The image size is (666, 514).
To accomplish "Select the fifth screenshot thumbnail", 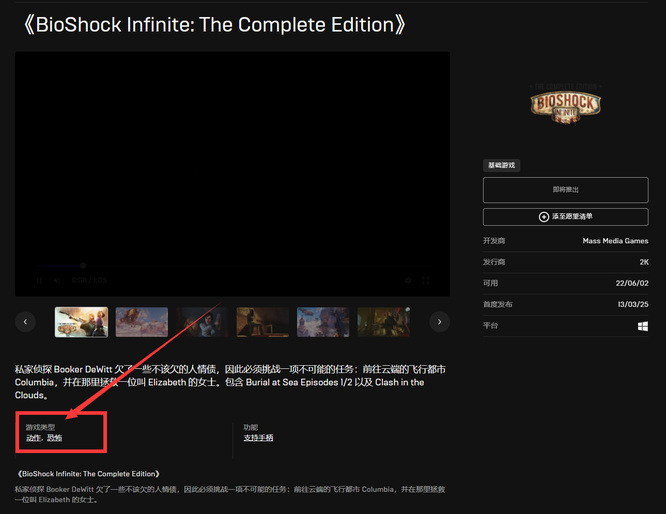I will [x=323, y=322].
